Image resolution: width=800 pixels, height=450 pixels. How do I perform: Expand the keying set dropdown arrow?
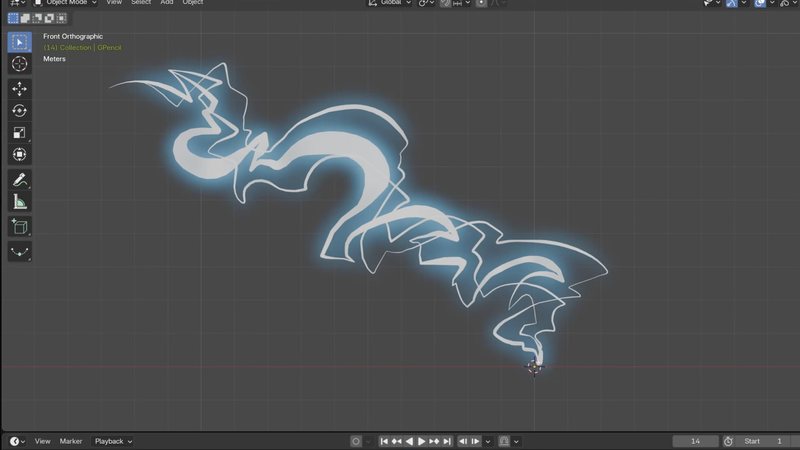point(516,441)
